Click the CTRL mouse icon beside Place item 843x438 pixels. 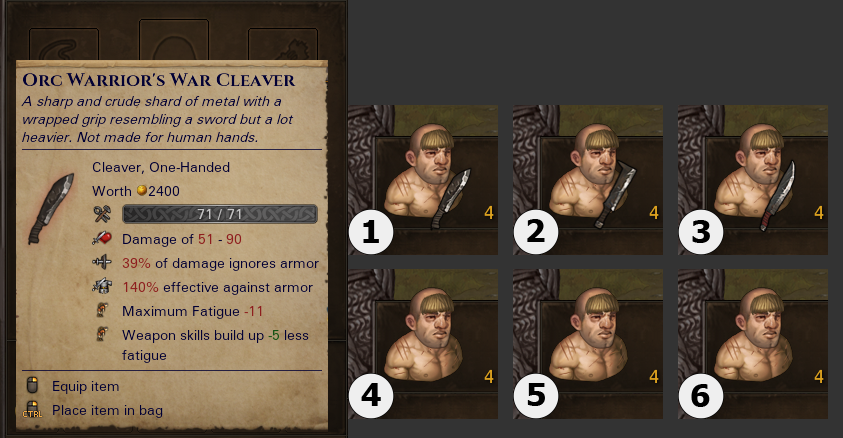click(32, 410)
